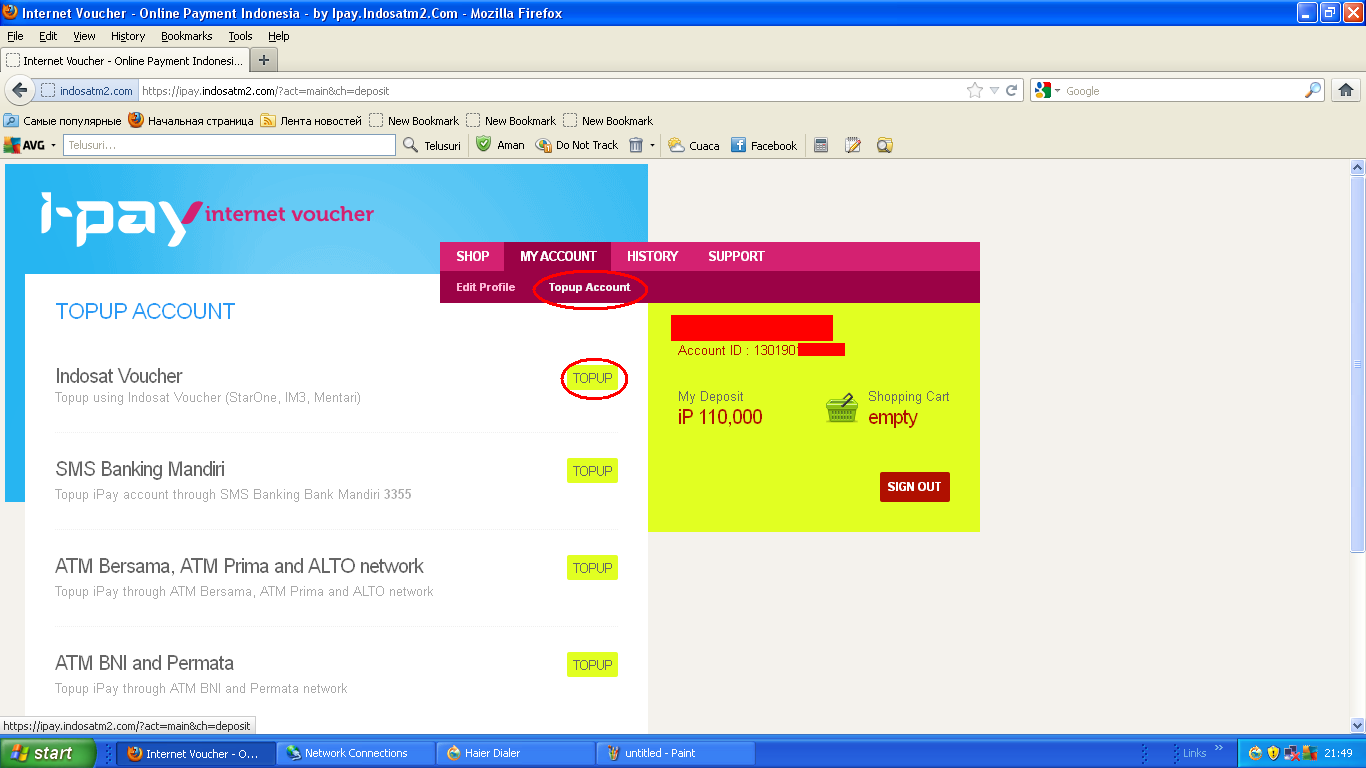Open Facebook toolbar shortcut

[764, 145]
